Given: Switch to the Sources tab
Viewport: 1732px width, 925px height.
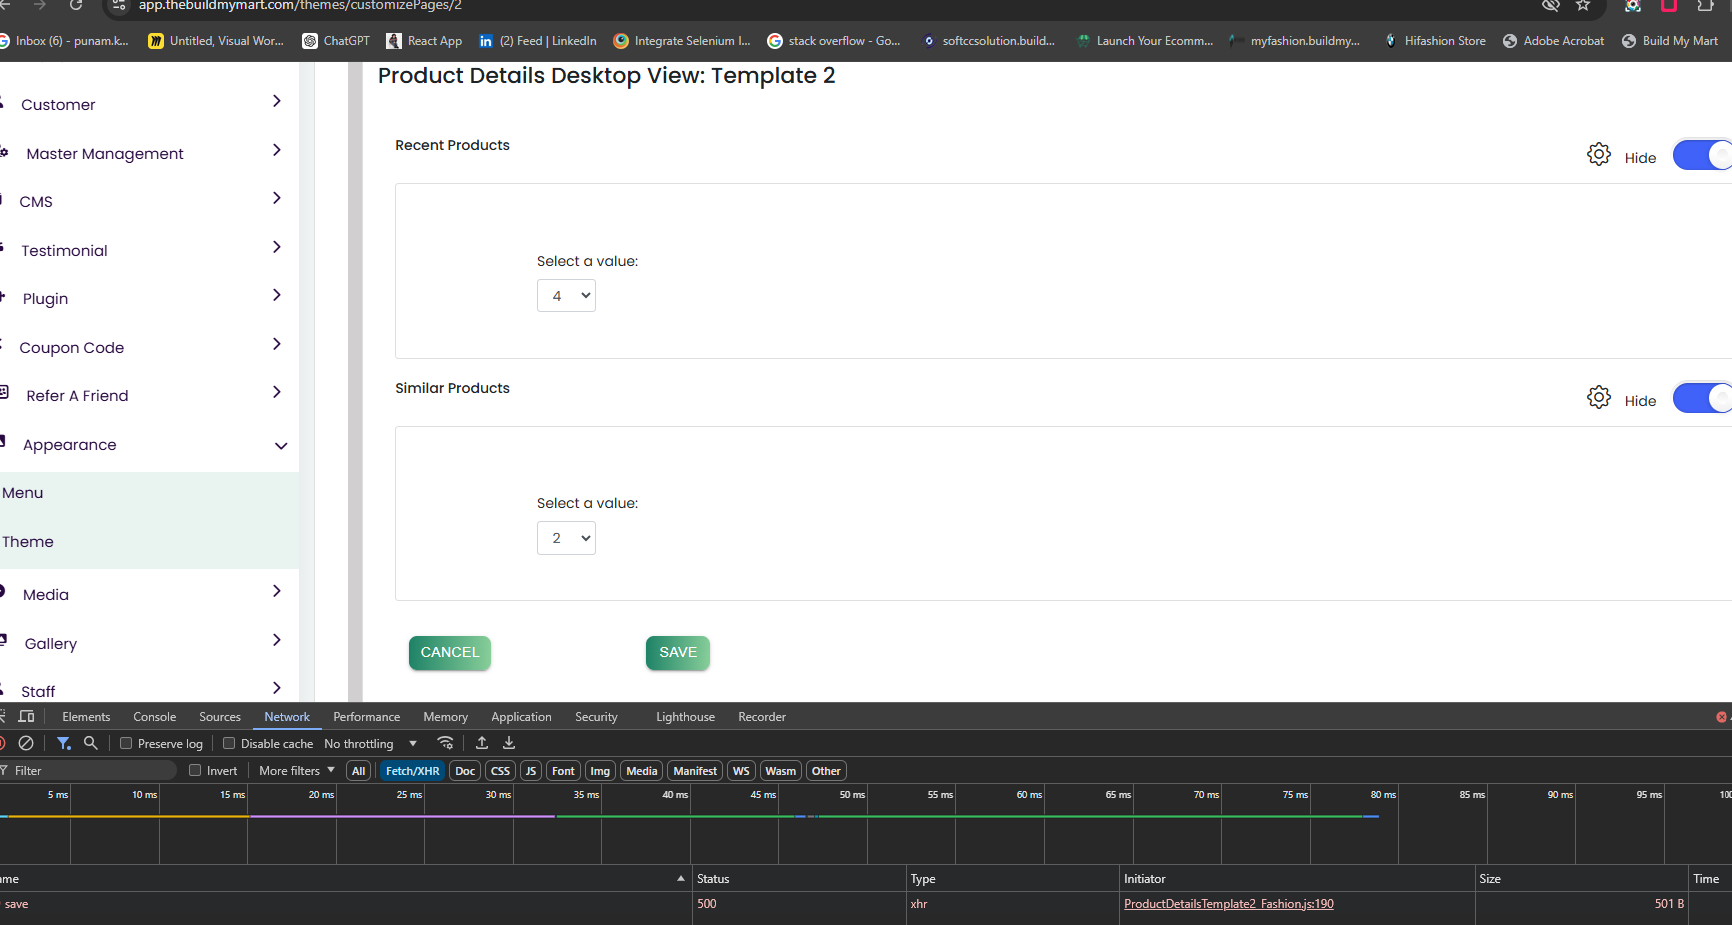Looking at the screenshot, I should coord(220,717).
